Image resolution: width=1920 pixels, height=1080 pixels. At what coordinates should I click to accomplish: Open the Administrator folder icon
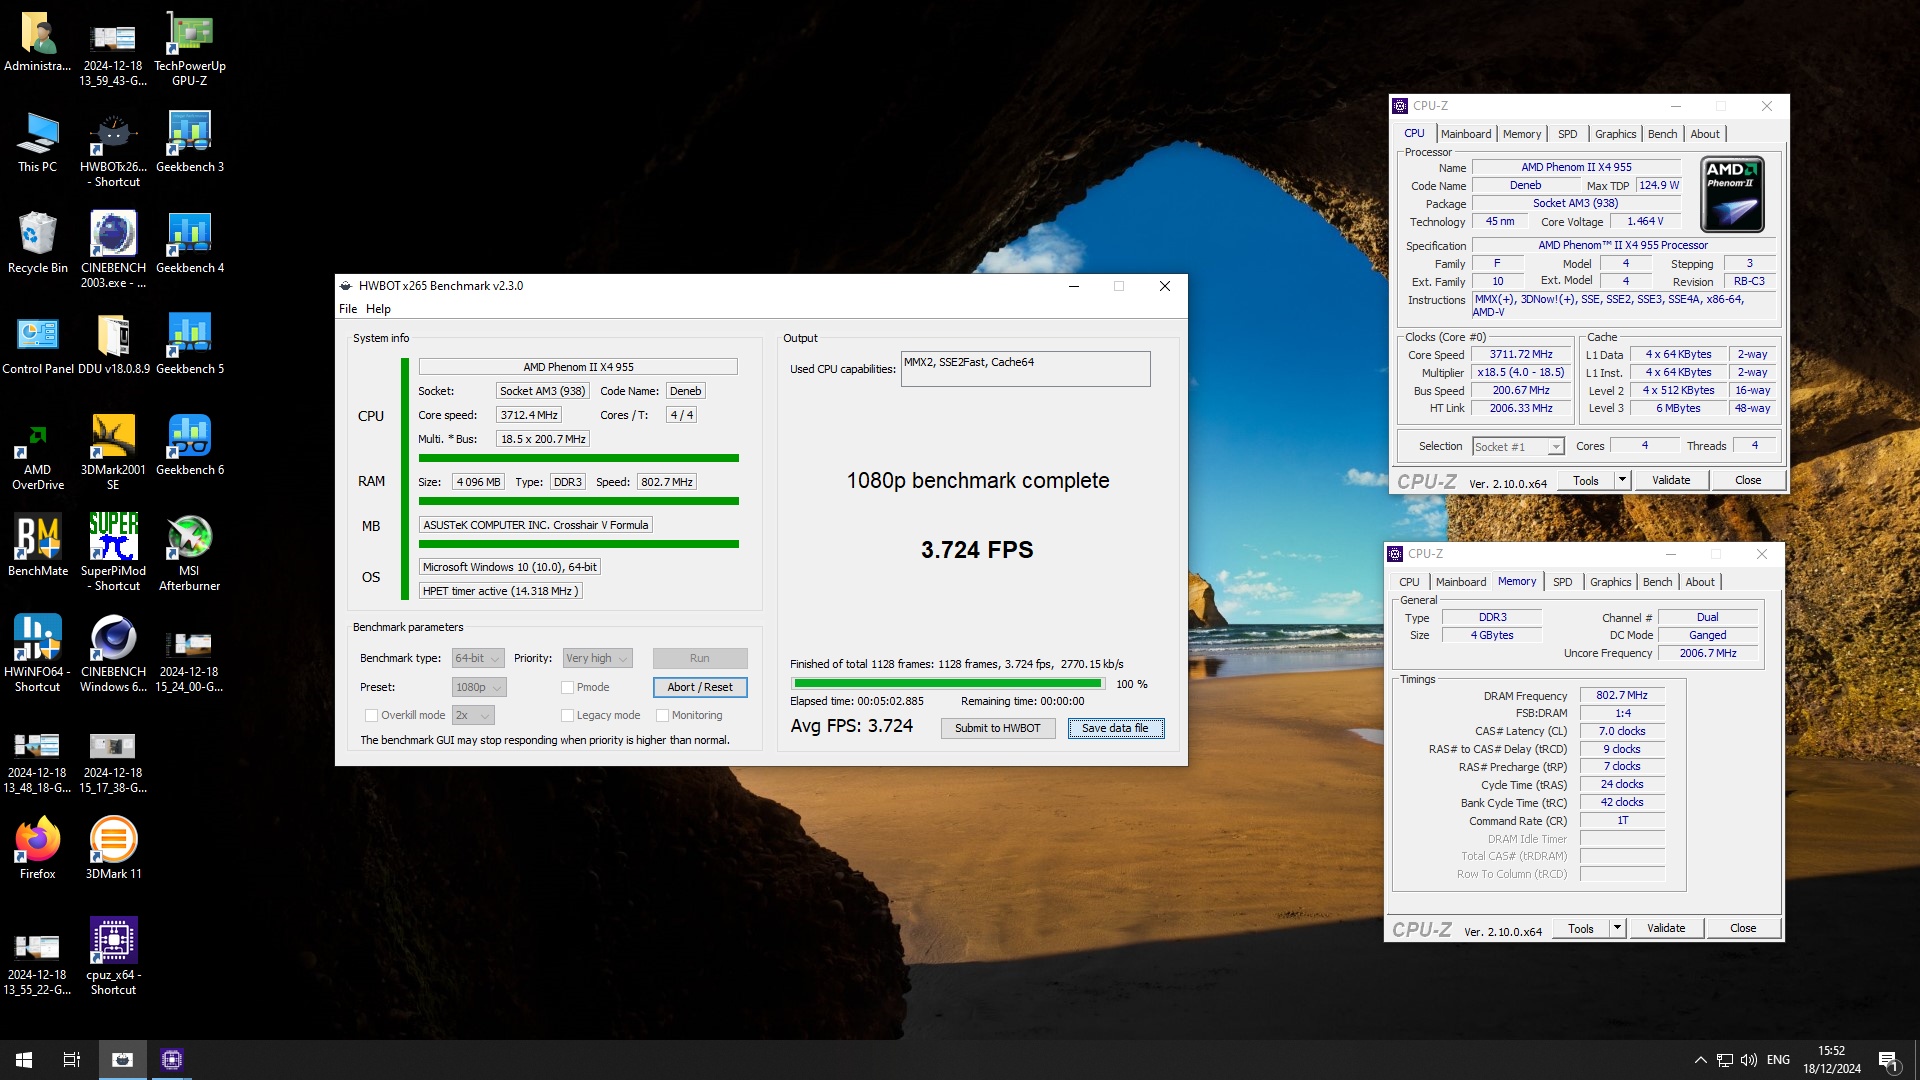(x=38, y=41)
